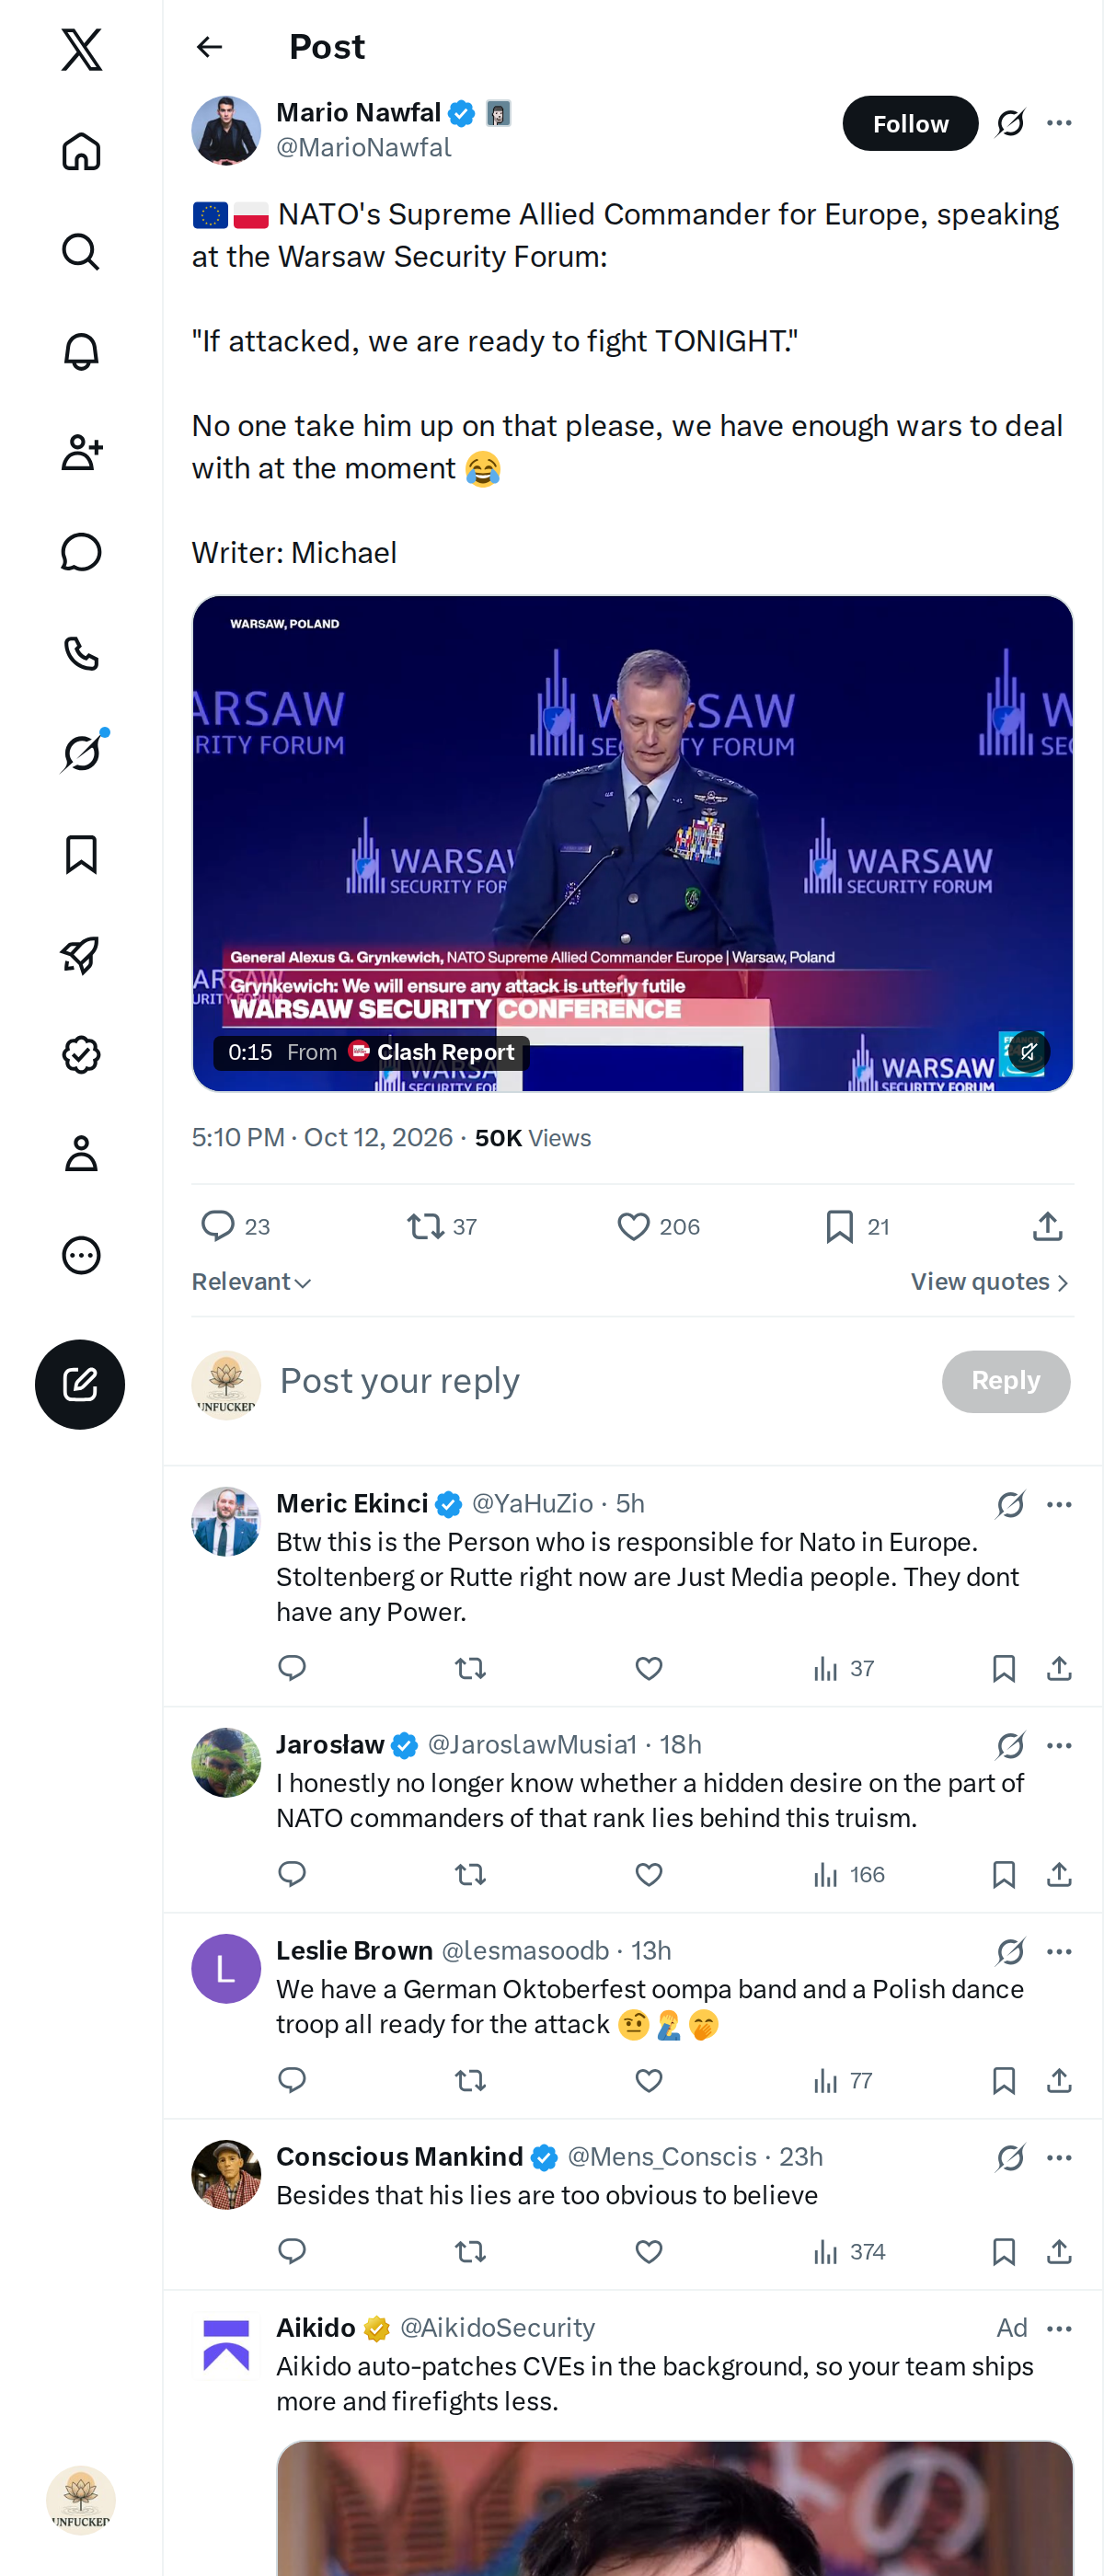
Task: Open the compose post button
Action: (x=80, y=1384)
